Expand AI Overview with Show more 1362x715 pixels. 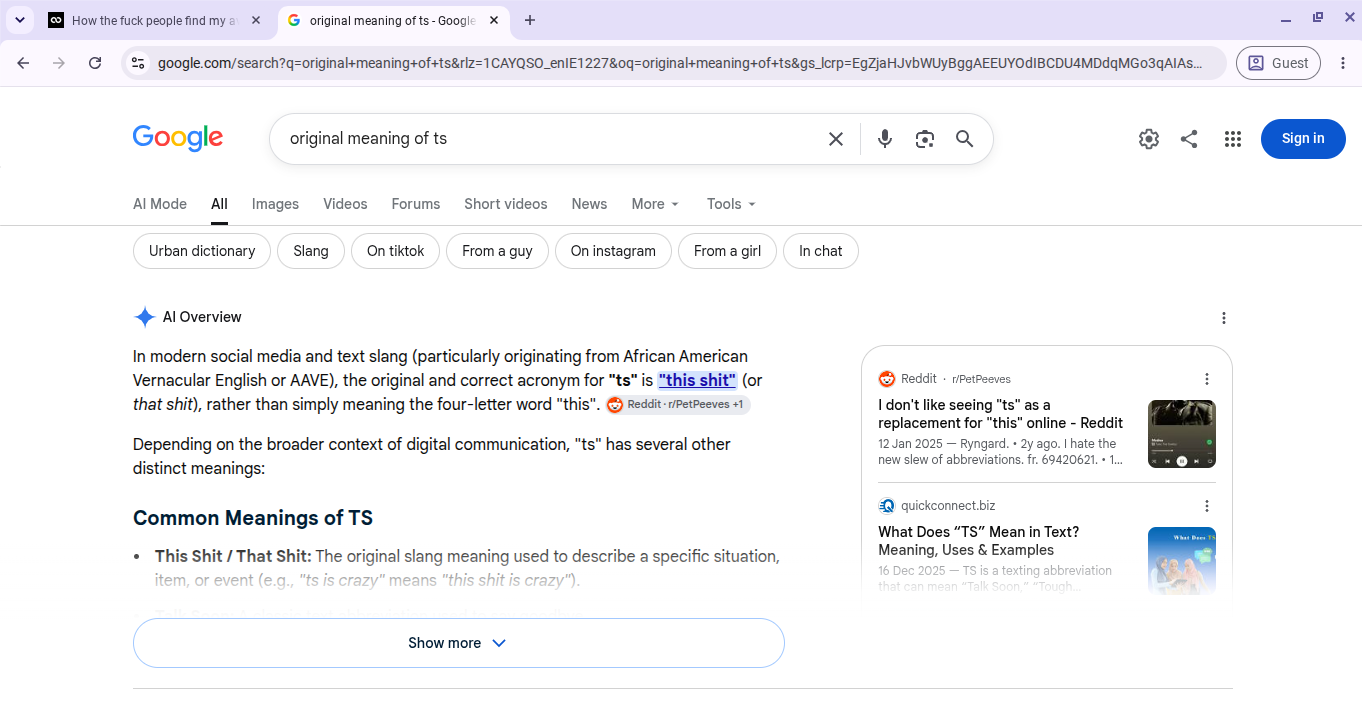[459, 643]
